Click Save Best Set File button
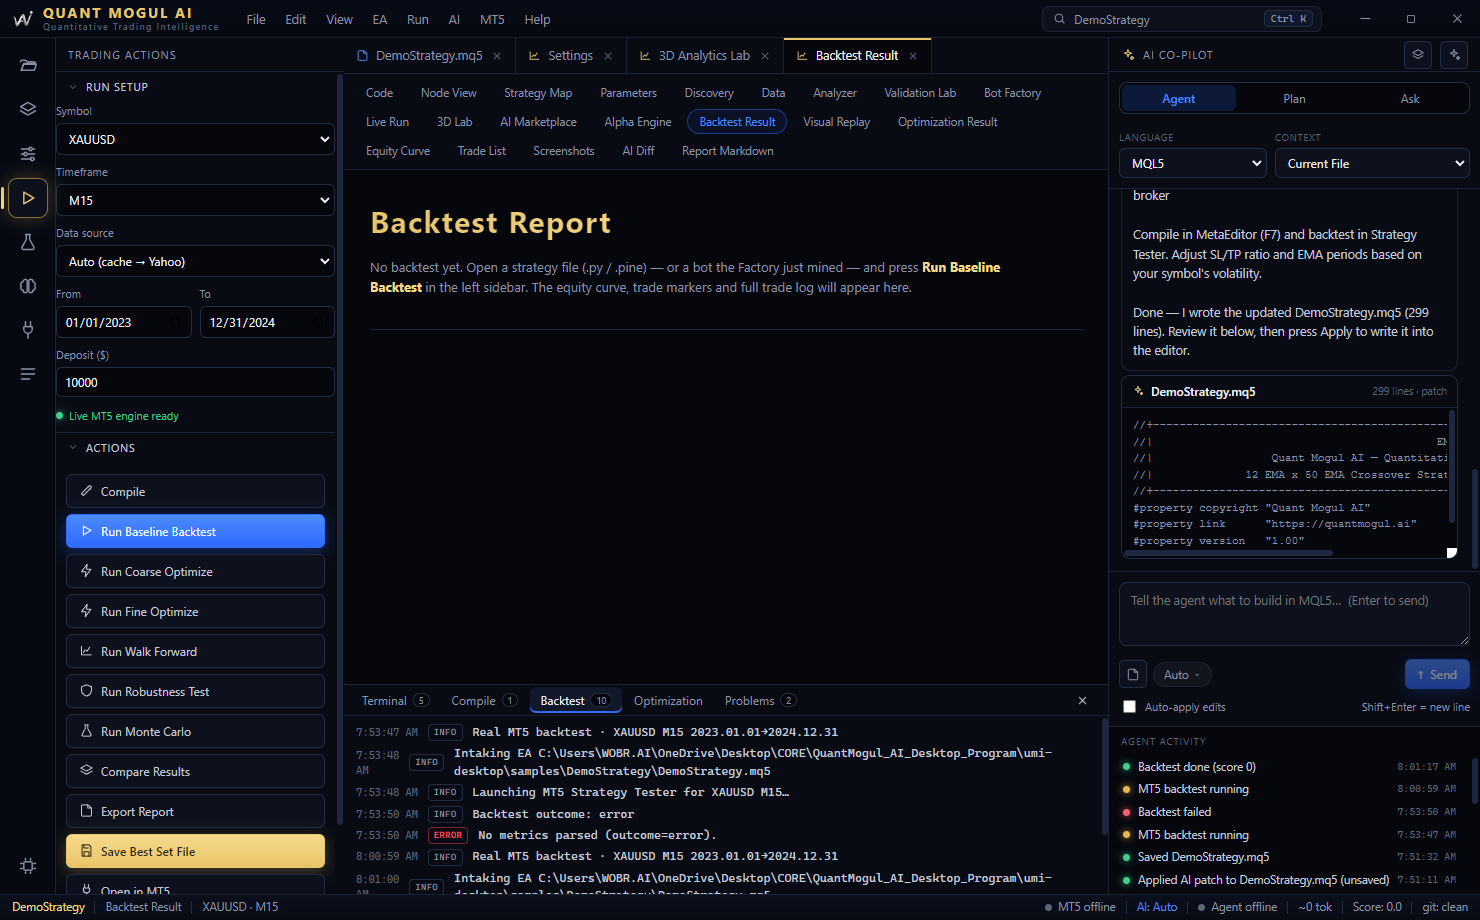 click(x=195, y=851)
